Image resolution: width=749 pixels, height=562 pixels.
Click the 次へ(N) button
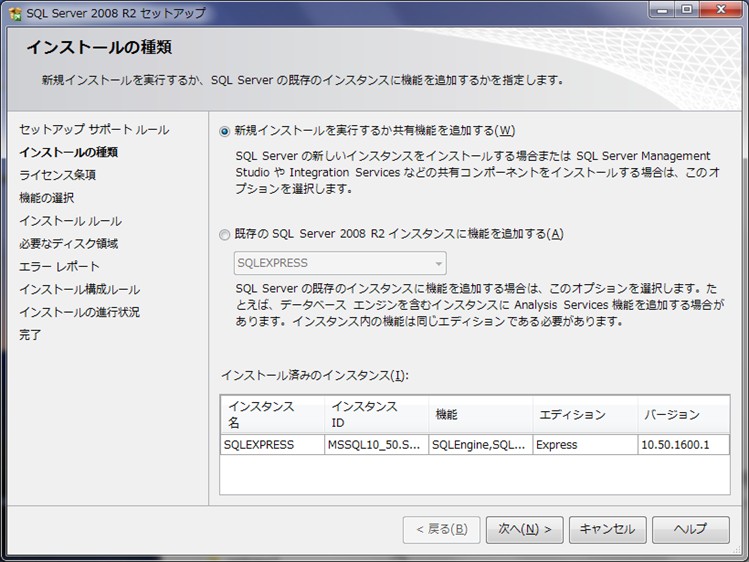click(x=524, y=529)
